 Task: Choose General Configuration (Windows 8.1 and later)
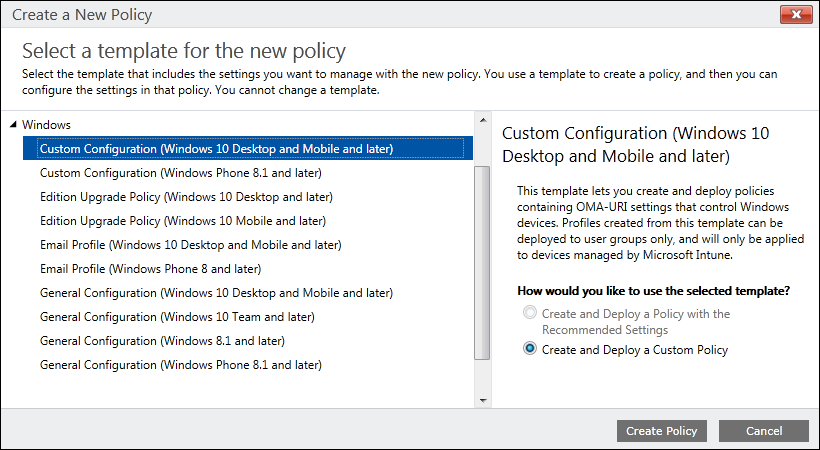coord(163,341)
